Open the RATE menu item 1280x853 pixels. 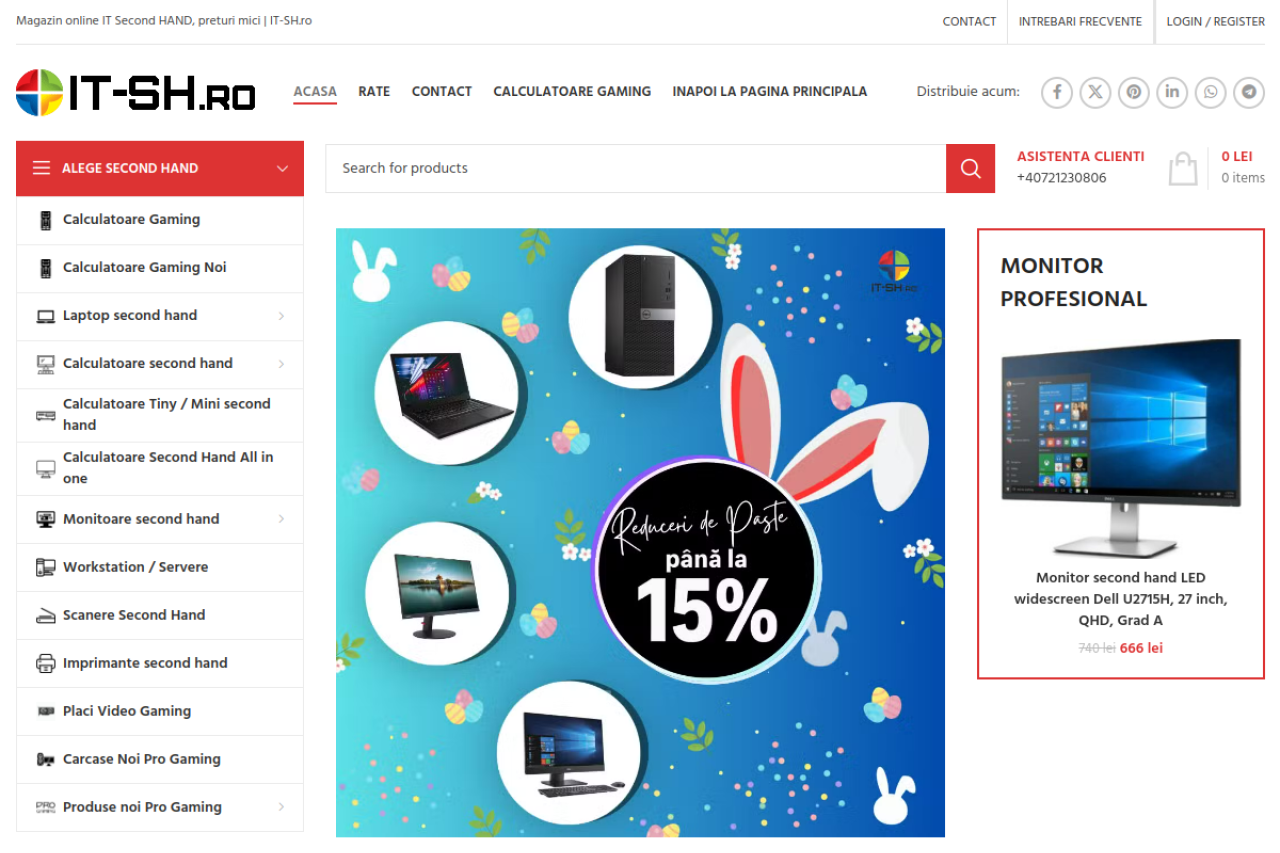[x=374, y=91]
